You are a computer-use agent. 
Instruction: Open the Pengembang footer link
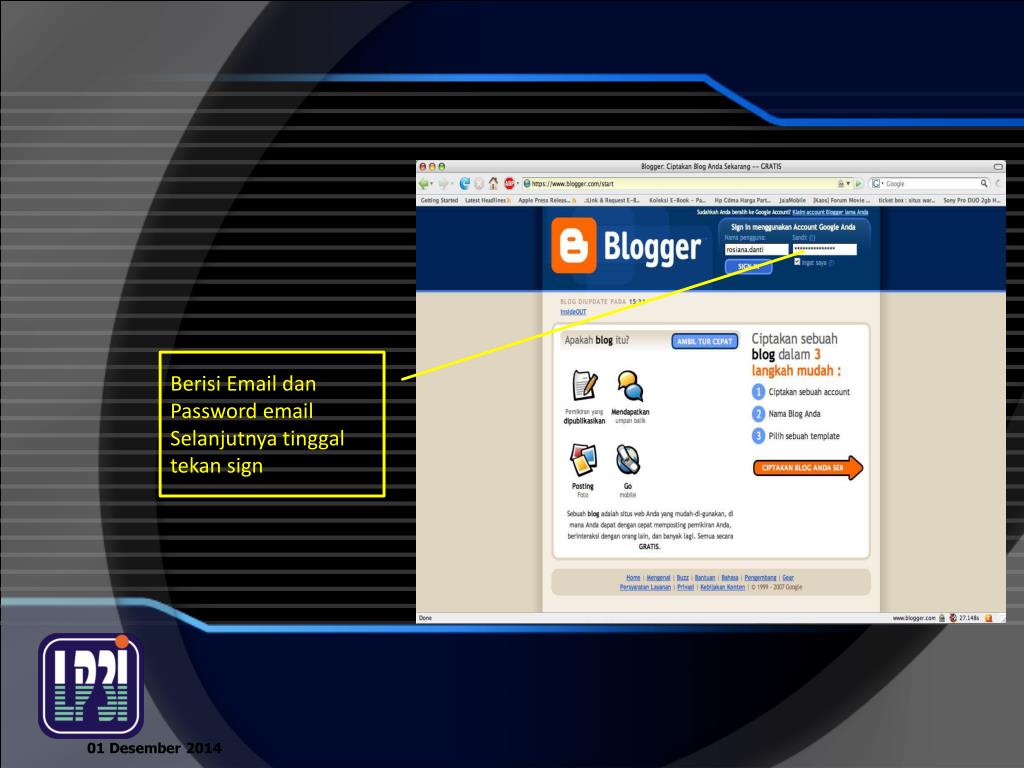[760, 577]
